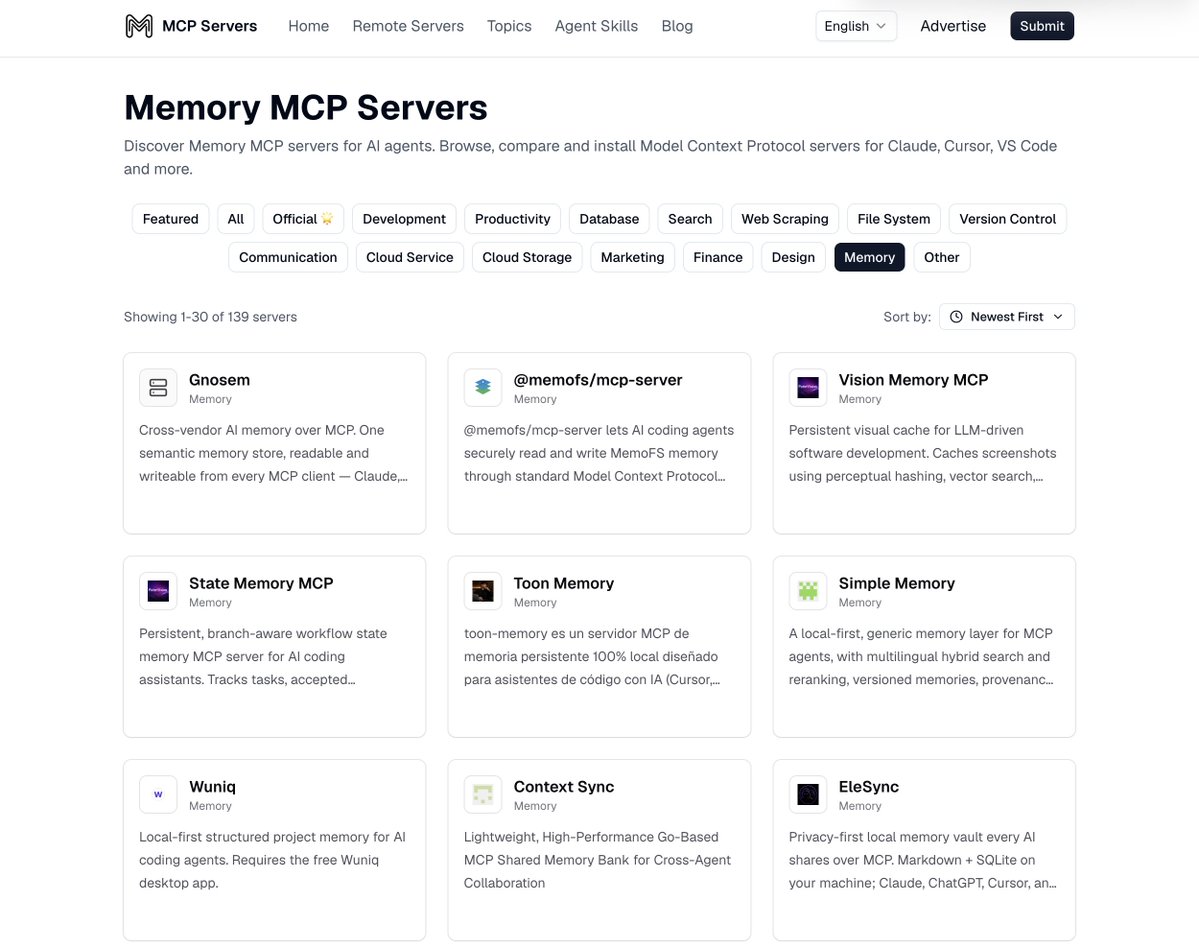Click the State Memory MCP thumbnail icon
Screen dimensions: 1199x948
coord(158,591)
